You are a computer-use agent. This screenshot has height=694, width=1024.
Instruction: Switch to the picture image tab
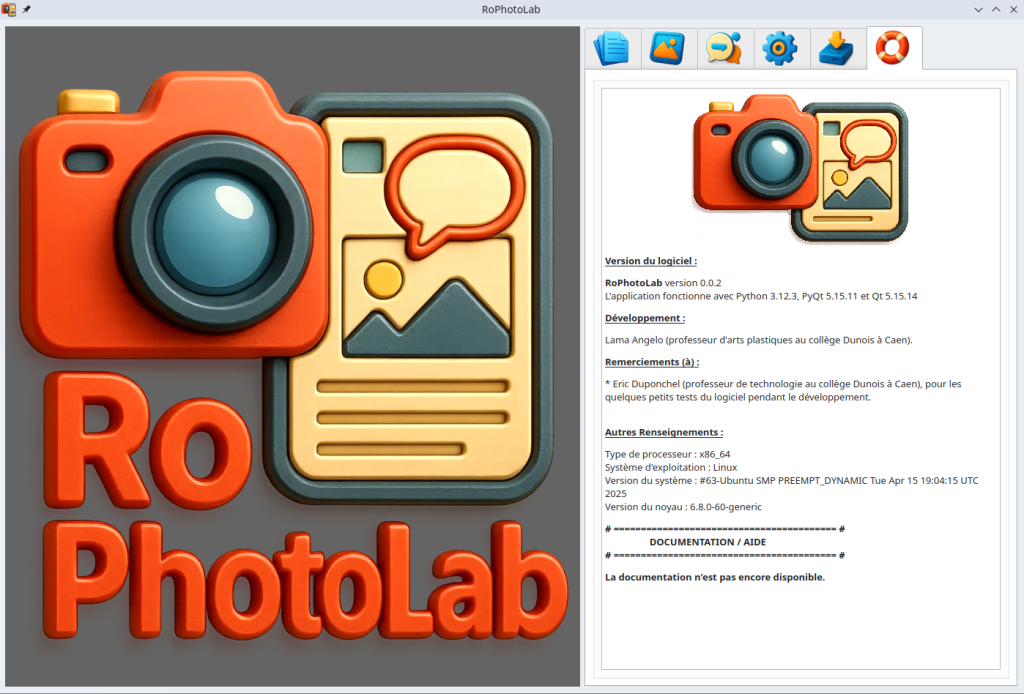pyautogui.click(x=667, y=48)
